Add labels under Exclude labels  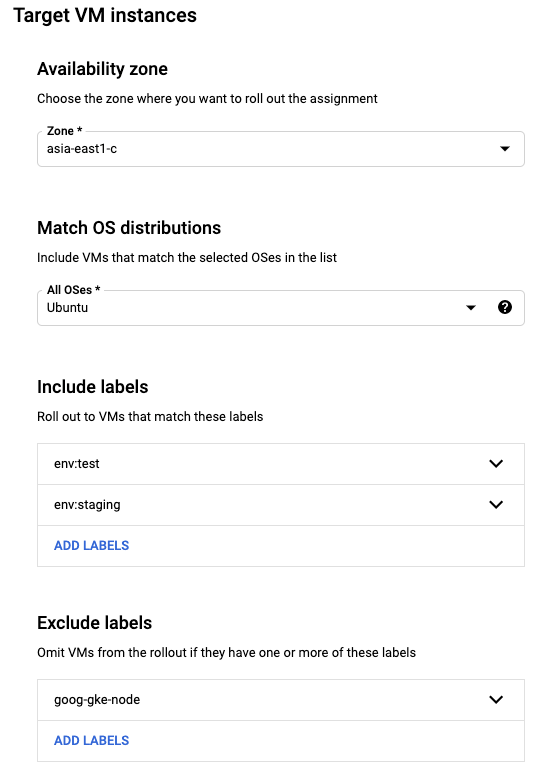point(91,740)
